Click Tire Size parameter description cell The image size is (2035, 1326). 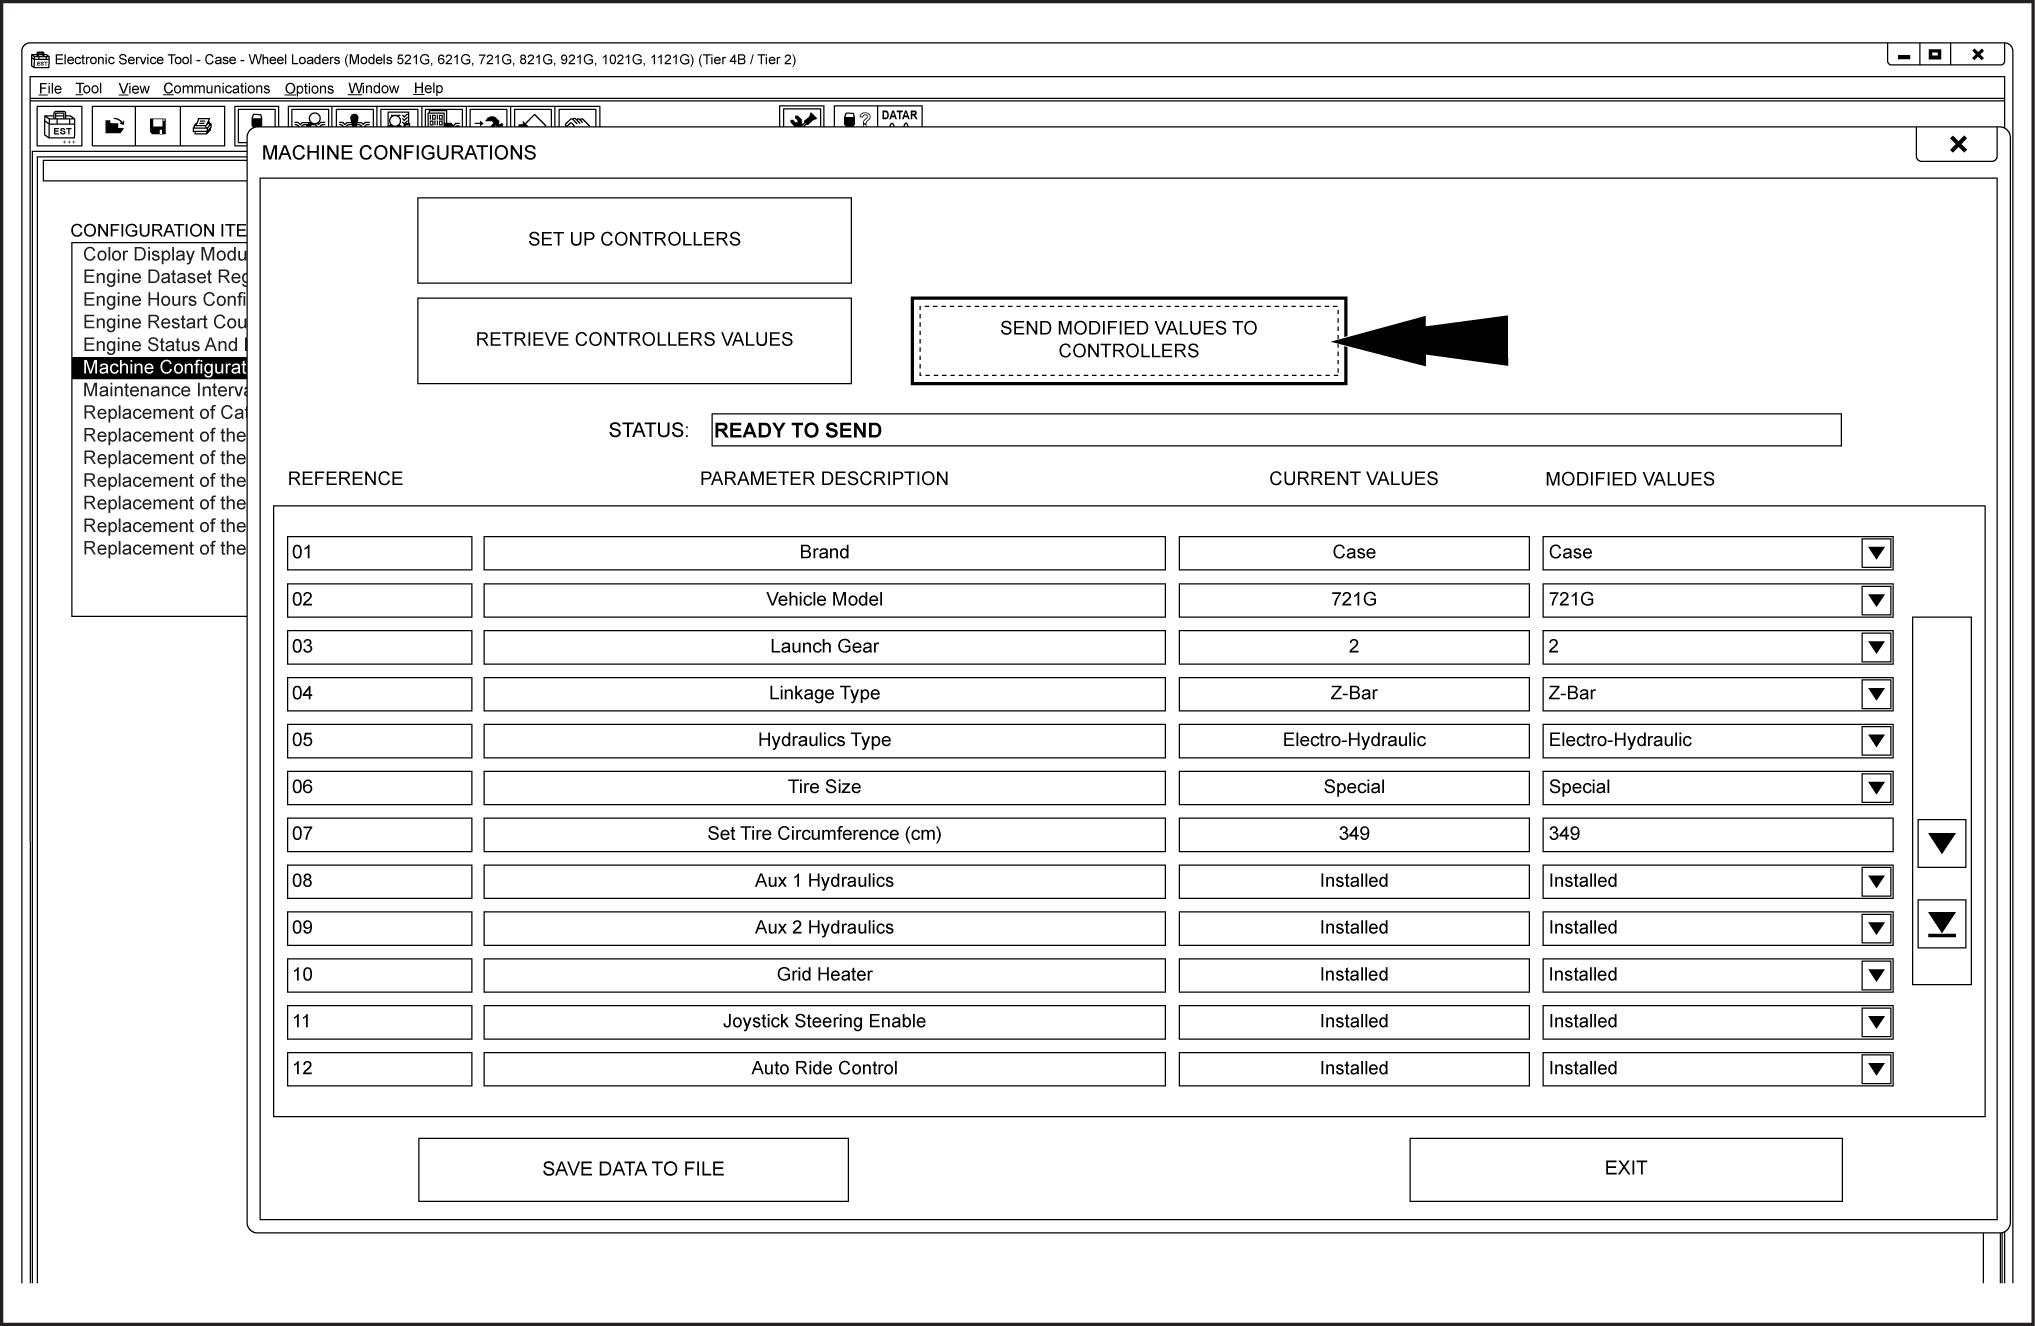click(x=824, y=788)
